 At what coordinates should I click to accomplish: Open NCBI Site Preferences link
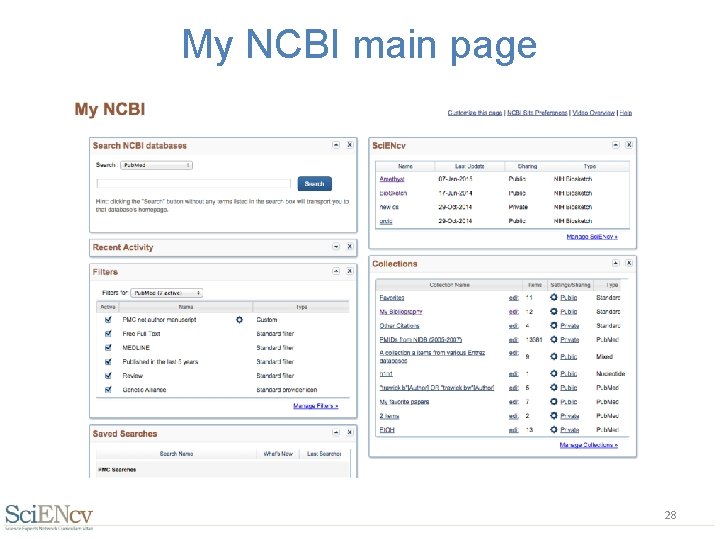[x=537, y=112]
